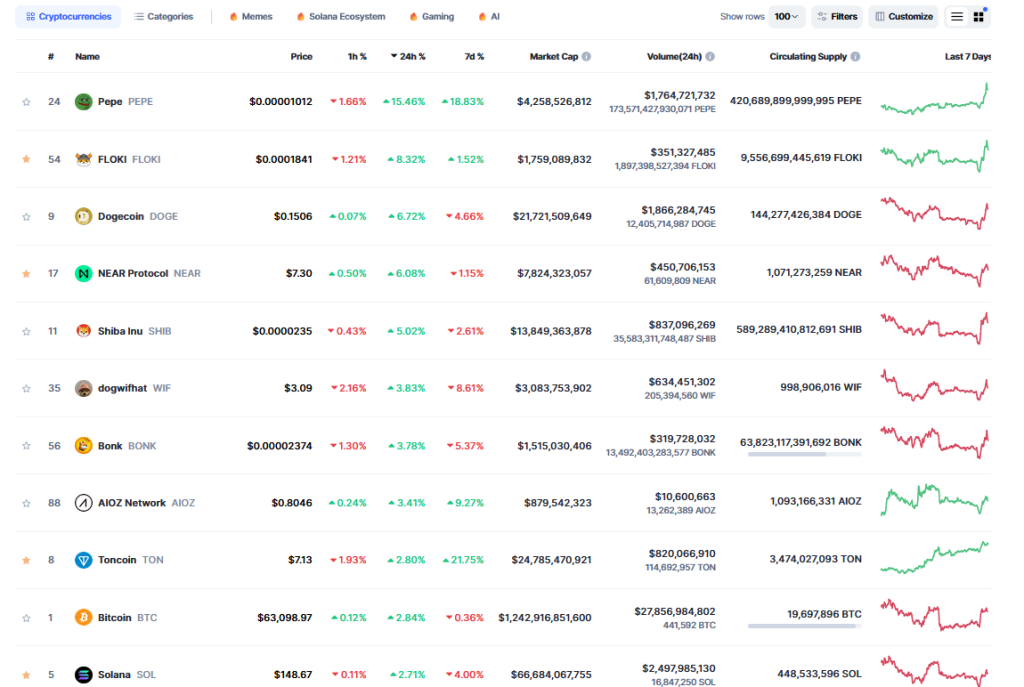Sort by Name column header
The height and width of the screenshot is (687, 1024).
pos(88,57)
